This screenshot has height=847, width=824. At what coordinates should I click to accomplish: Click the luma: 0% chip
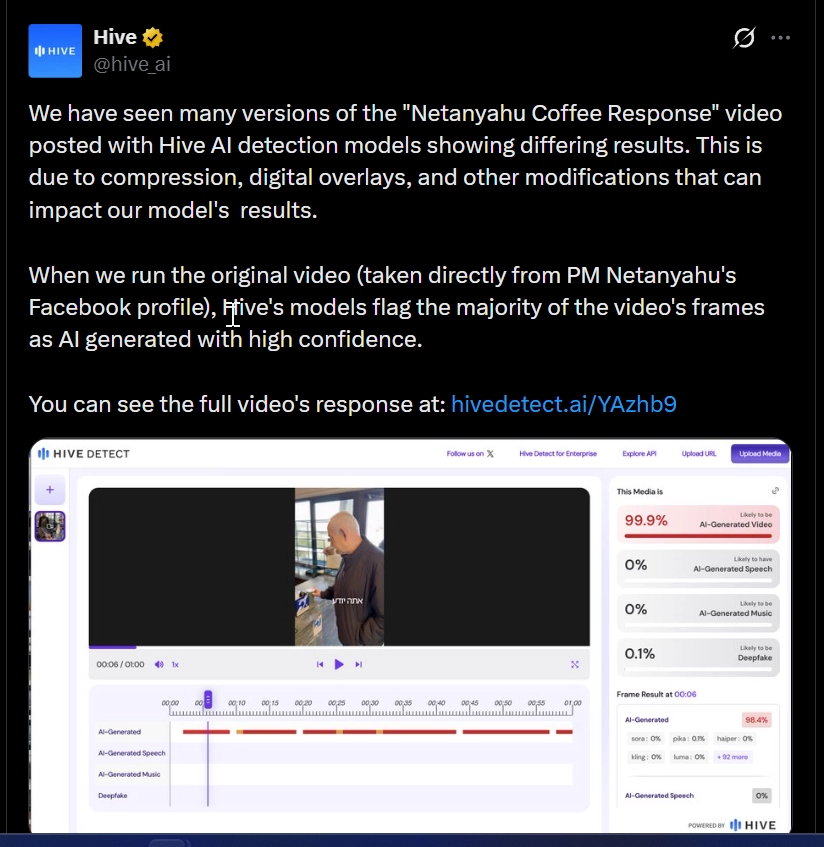[689, 757]
